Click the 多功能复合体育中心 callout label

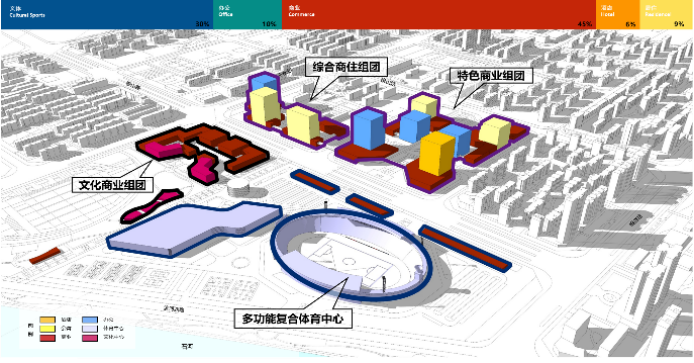coord(293,318)
